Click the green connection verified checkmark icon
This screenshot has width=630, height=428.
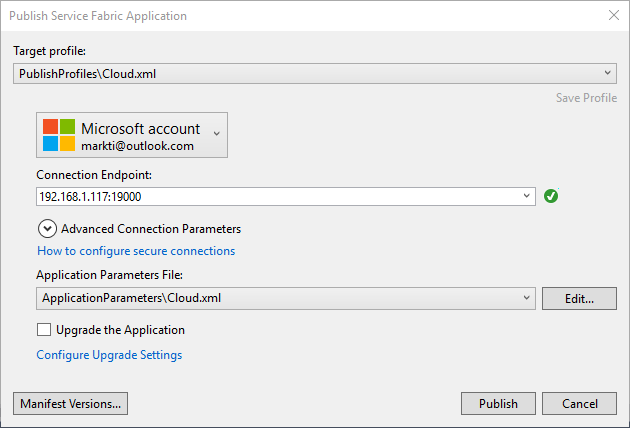[x=551, y=196]
